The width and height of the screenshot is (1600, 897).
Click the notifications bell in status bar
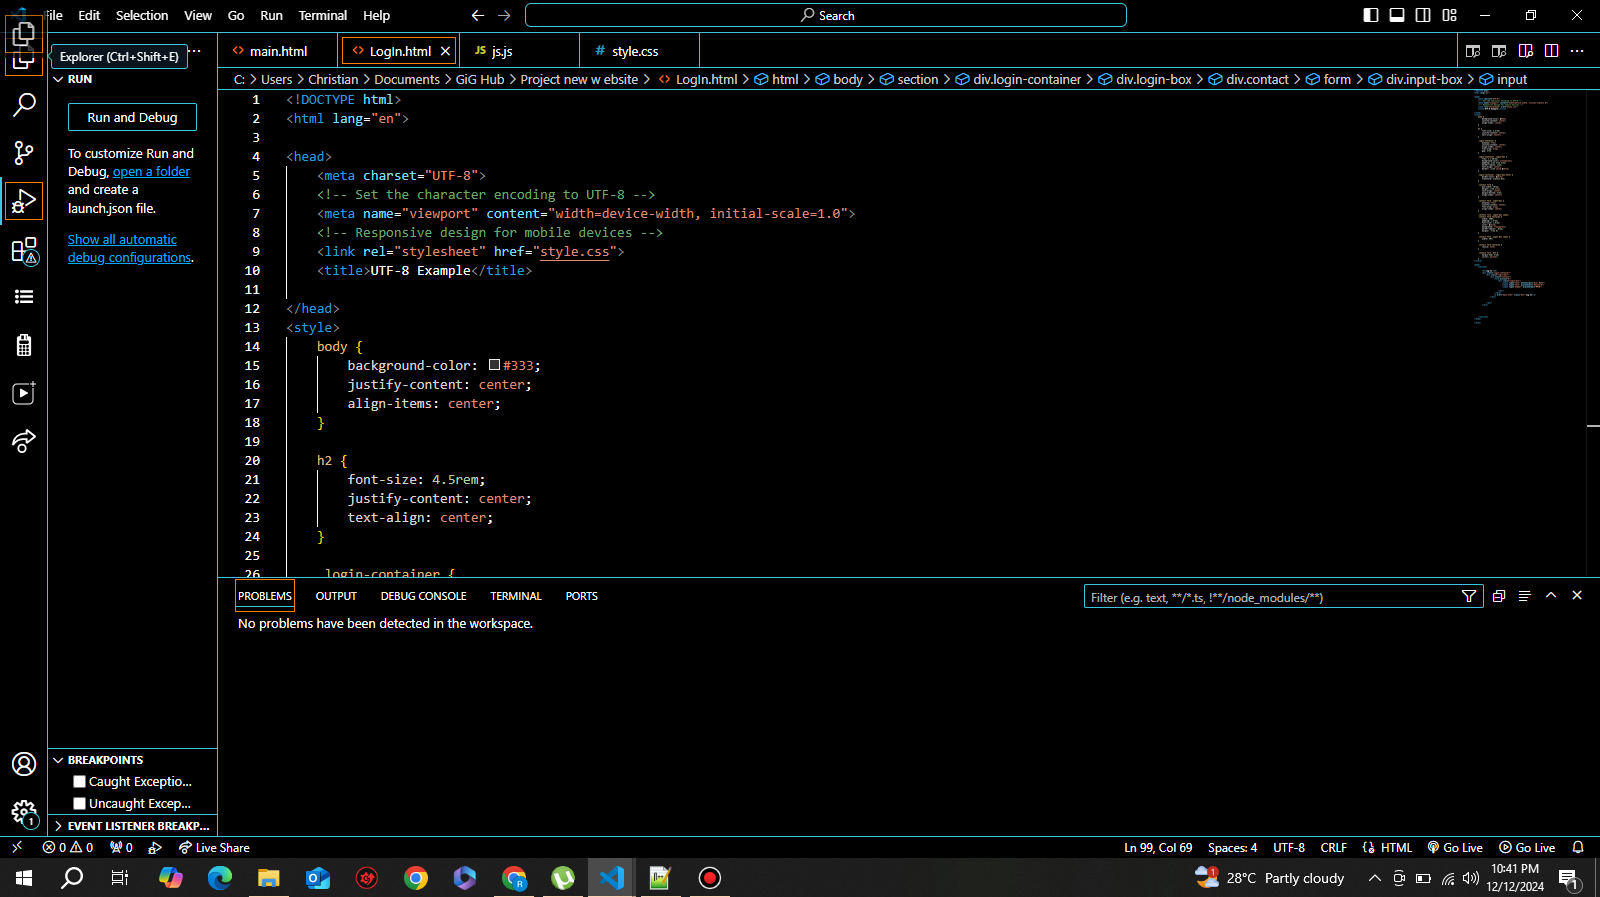[x=1578, y=847]
